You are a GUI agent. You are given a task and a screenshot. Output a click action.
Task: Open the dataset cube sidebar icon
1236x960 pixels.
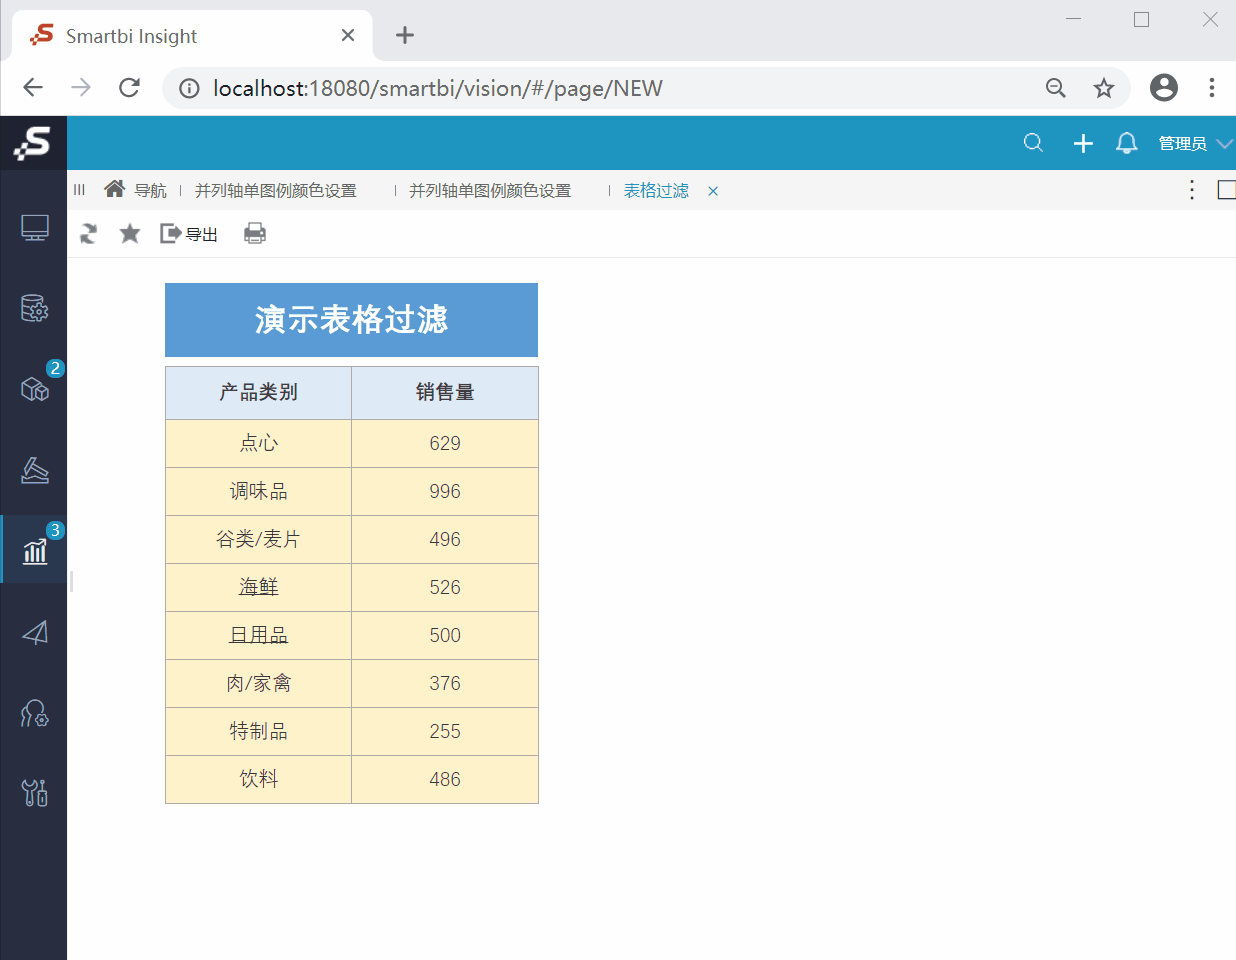pyautogui.click(x=35, y=389)
